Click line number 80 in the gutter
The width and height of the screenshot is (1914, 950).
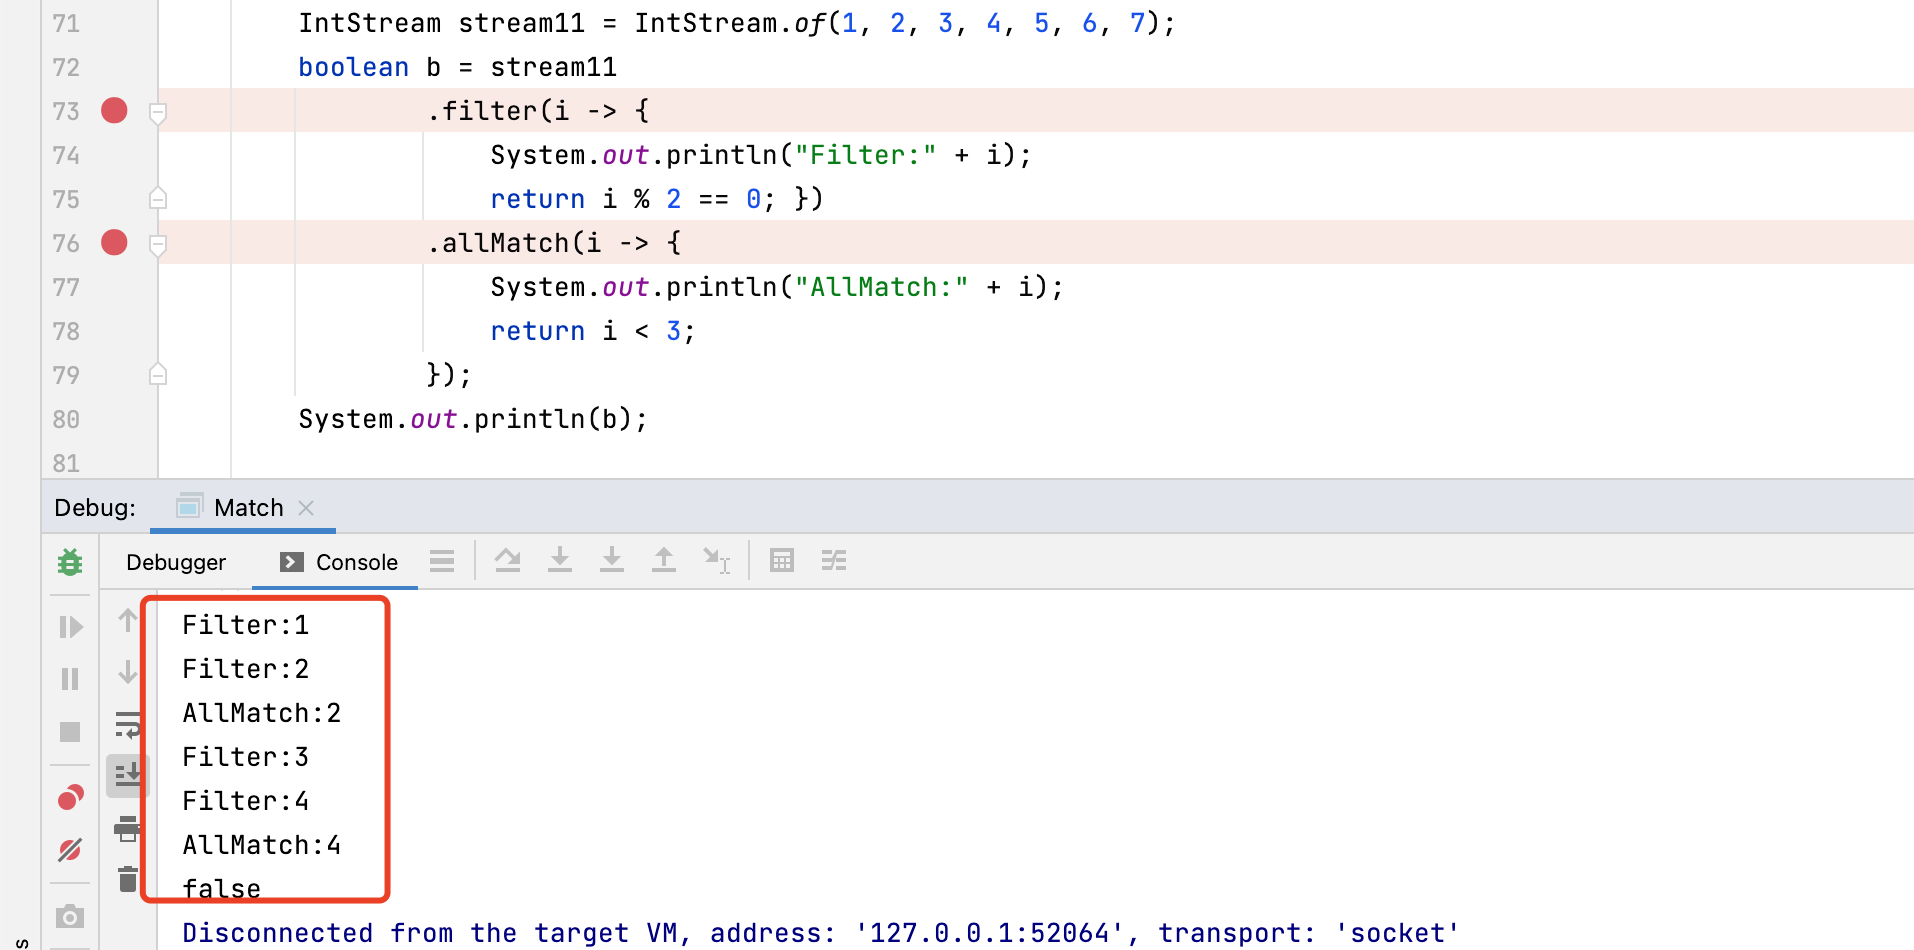66,419
